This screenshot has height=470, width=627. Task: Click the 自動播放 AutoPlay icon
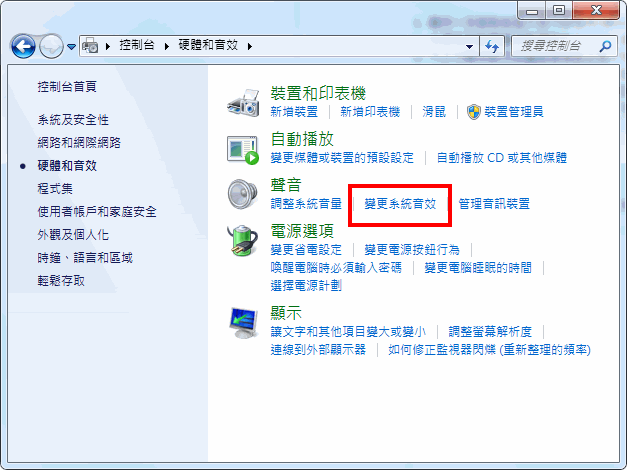click(243, 150)
